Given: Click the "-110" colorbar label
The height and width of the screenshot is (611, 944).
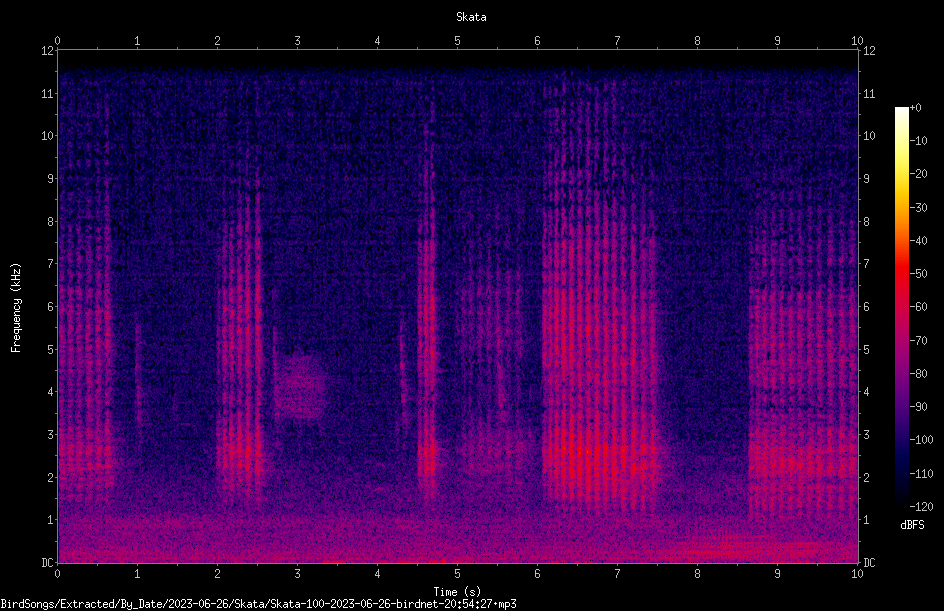Looking at the screenshot, I should click(x=921, y=474).
